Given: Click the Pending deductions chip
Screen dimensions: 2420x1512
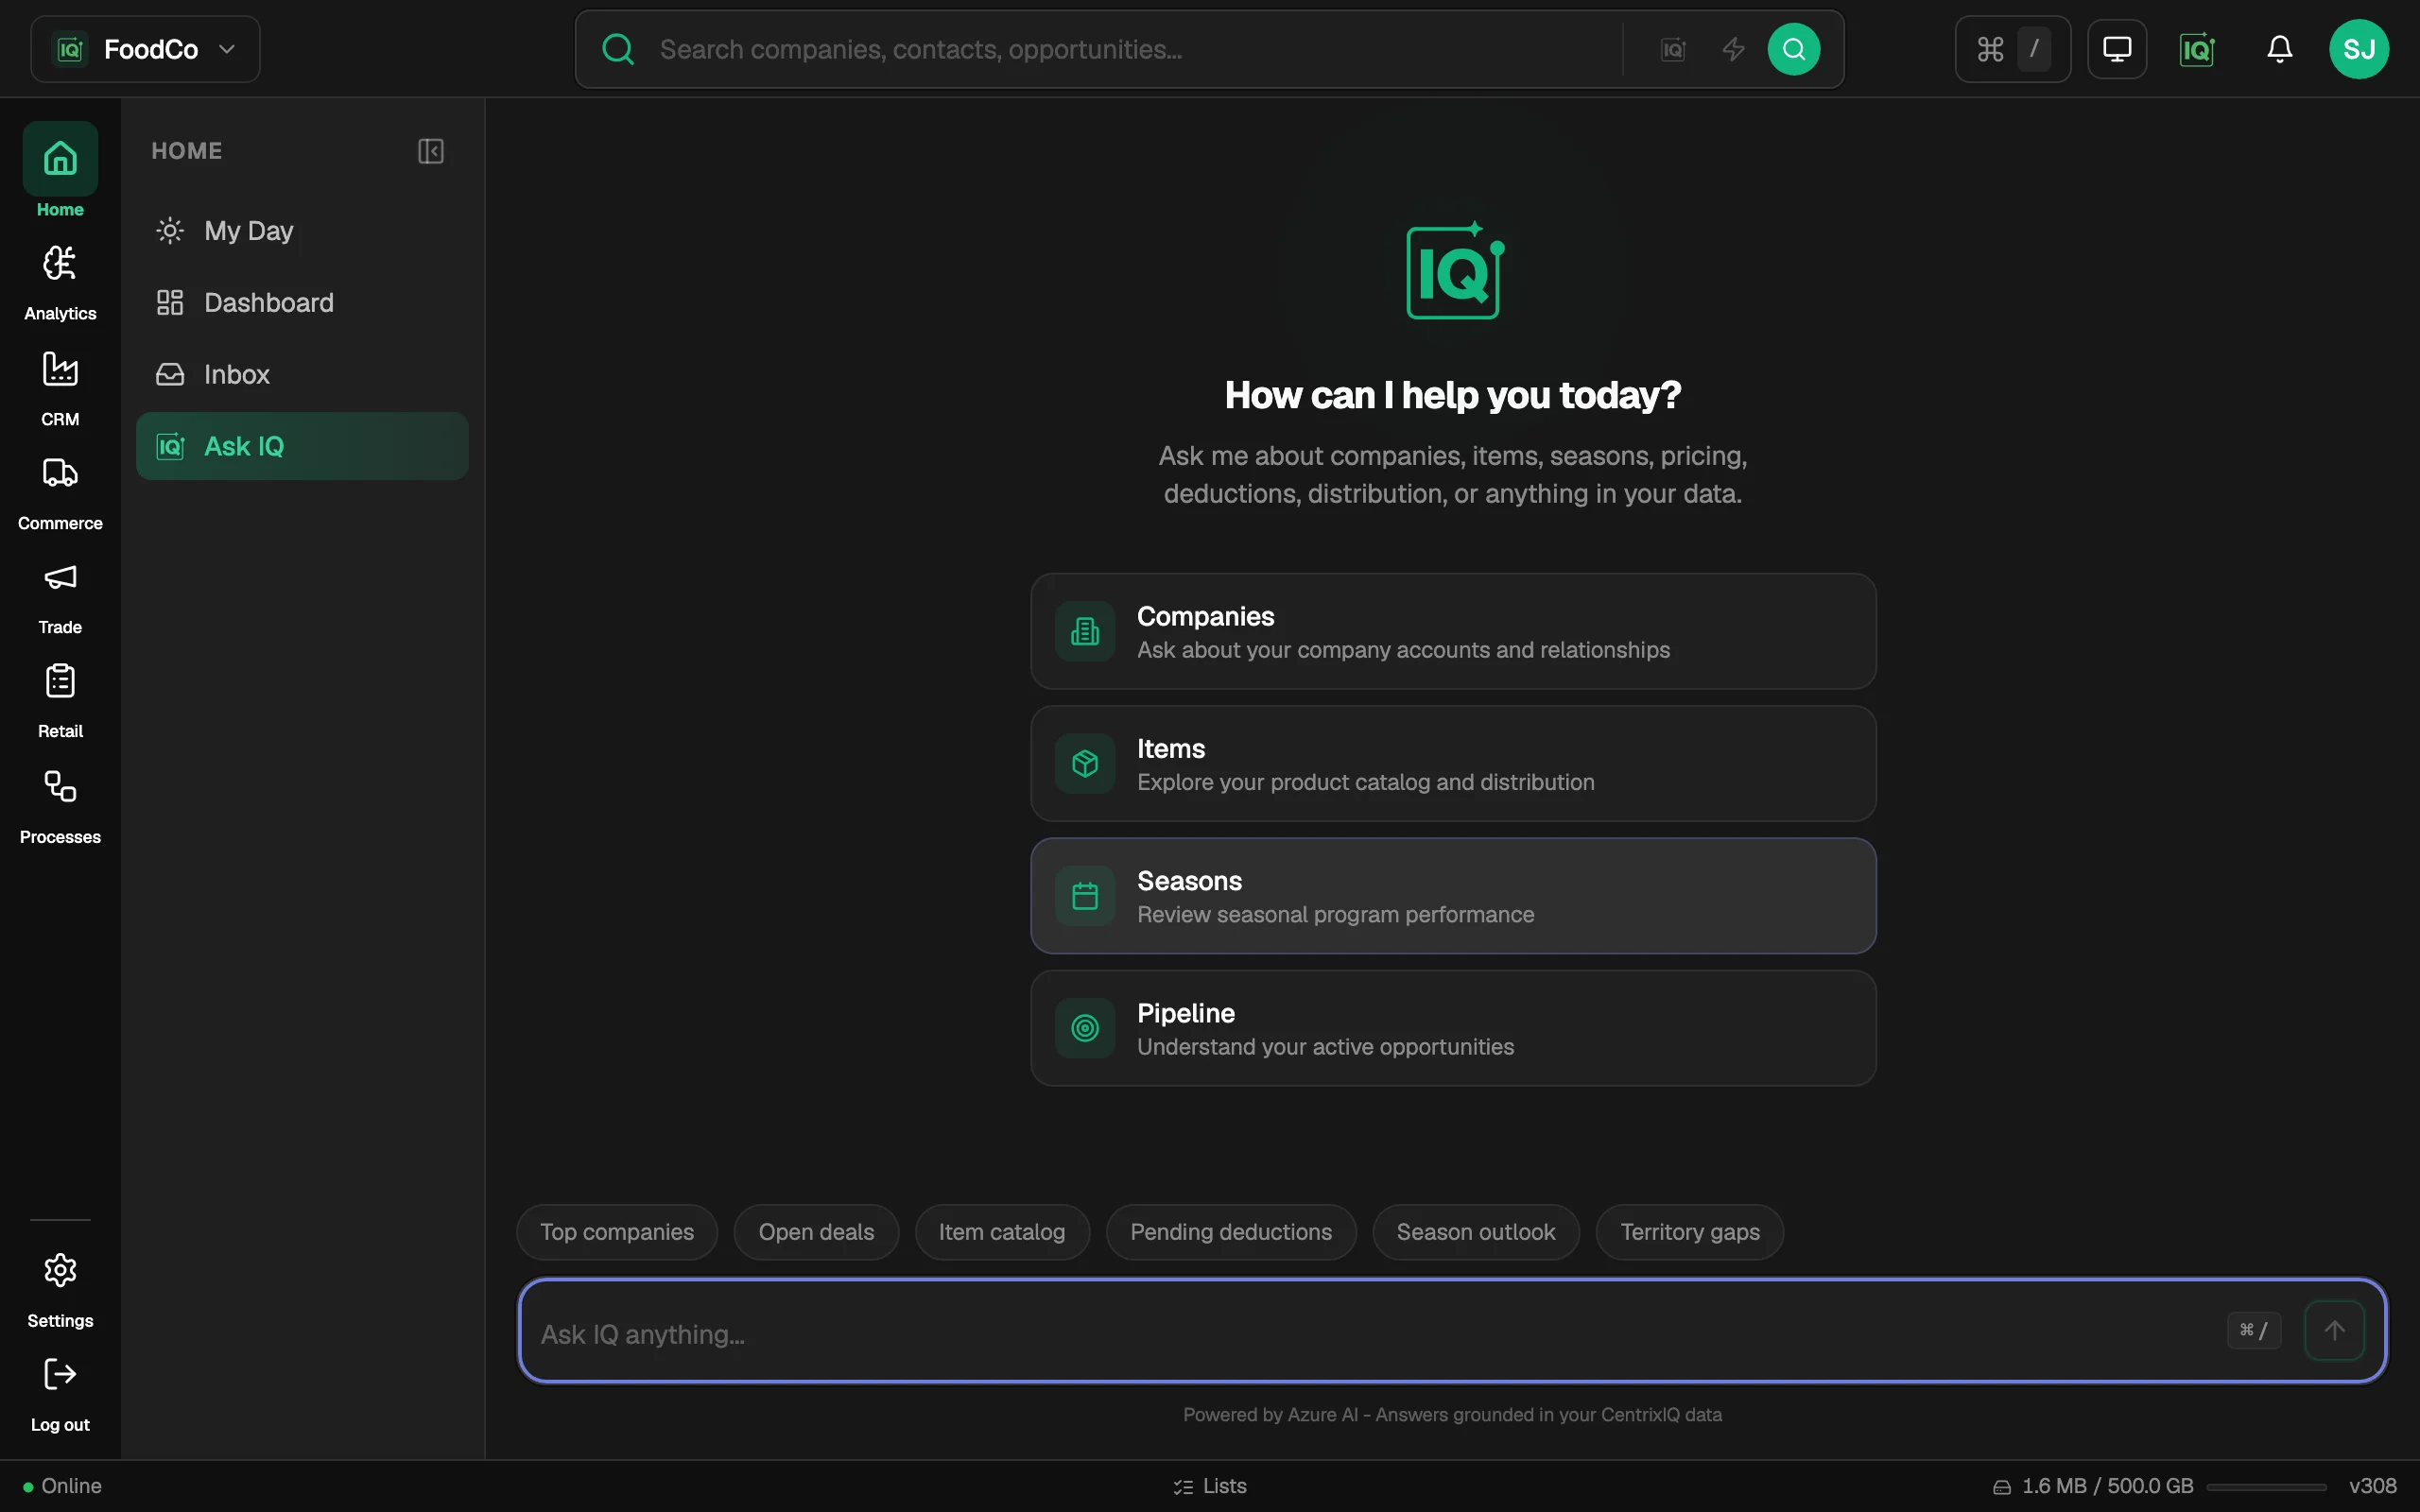Looking at the screenshot, I should (1231, 1232).
